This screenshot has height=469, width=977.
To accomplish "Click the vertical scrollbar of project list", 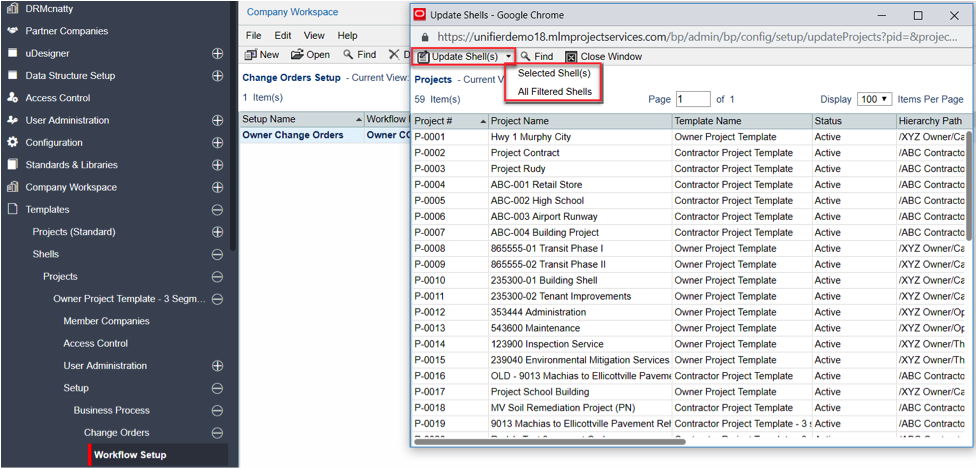I will [969, 186].
